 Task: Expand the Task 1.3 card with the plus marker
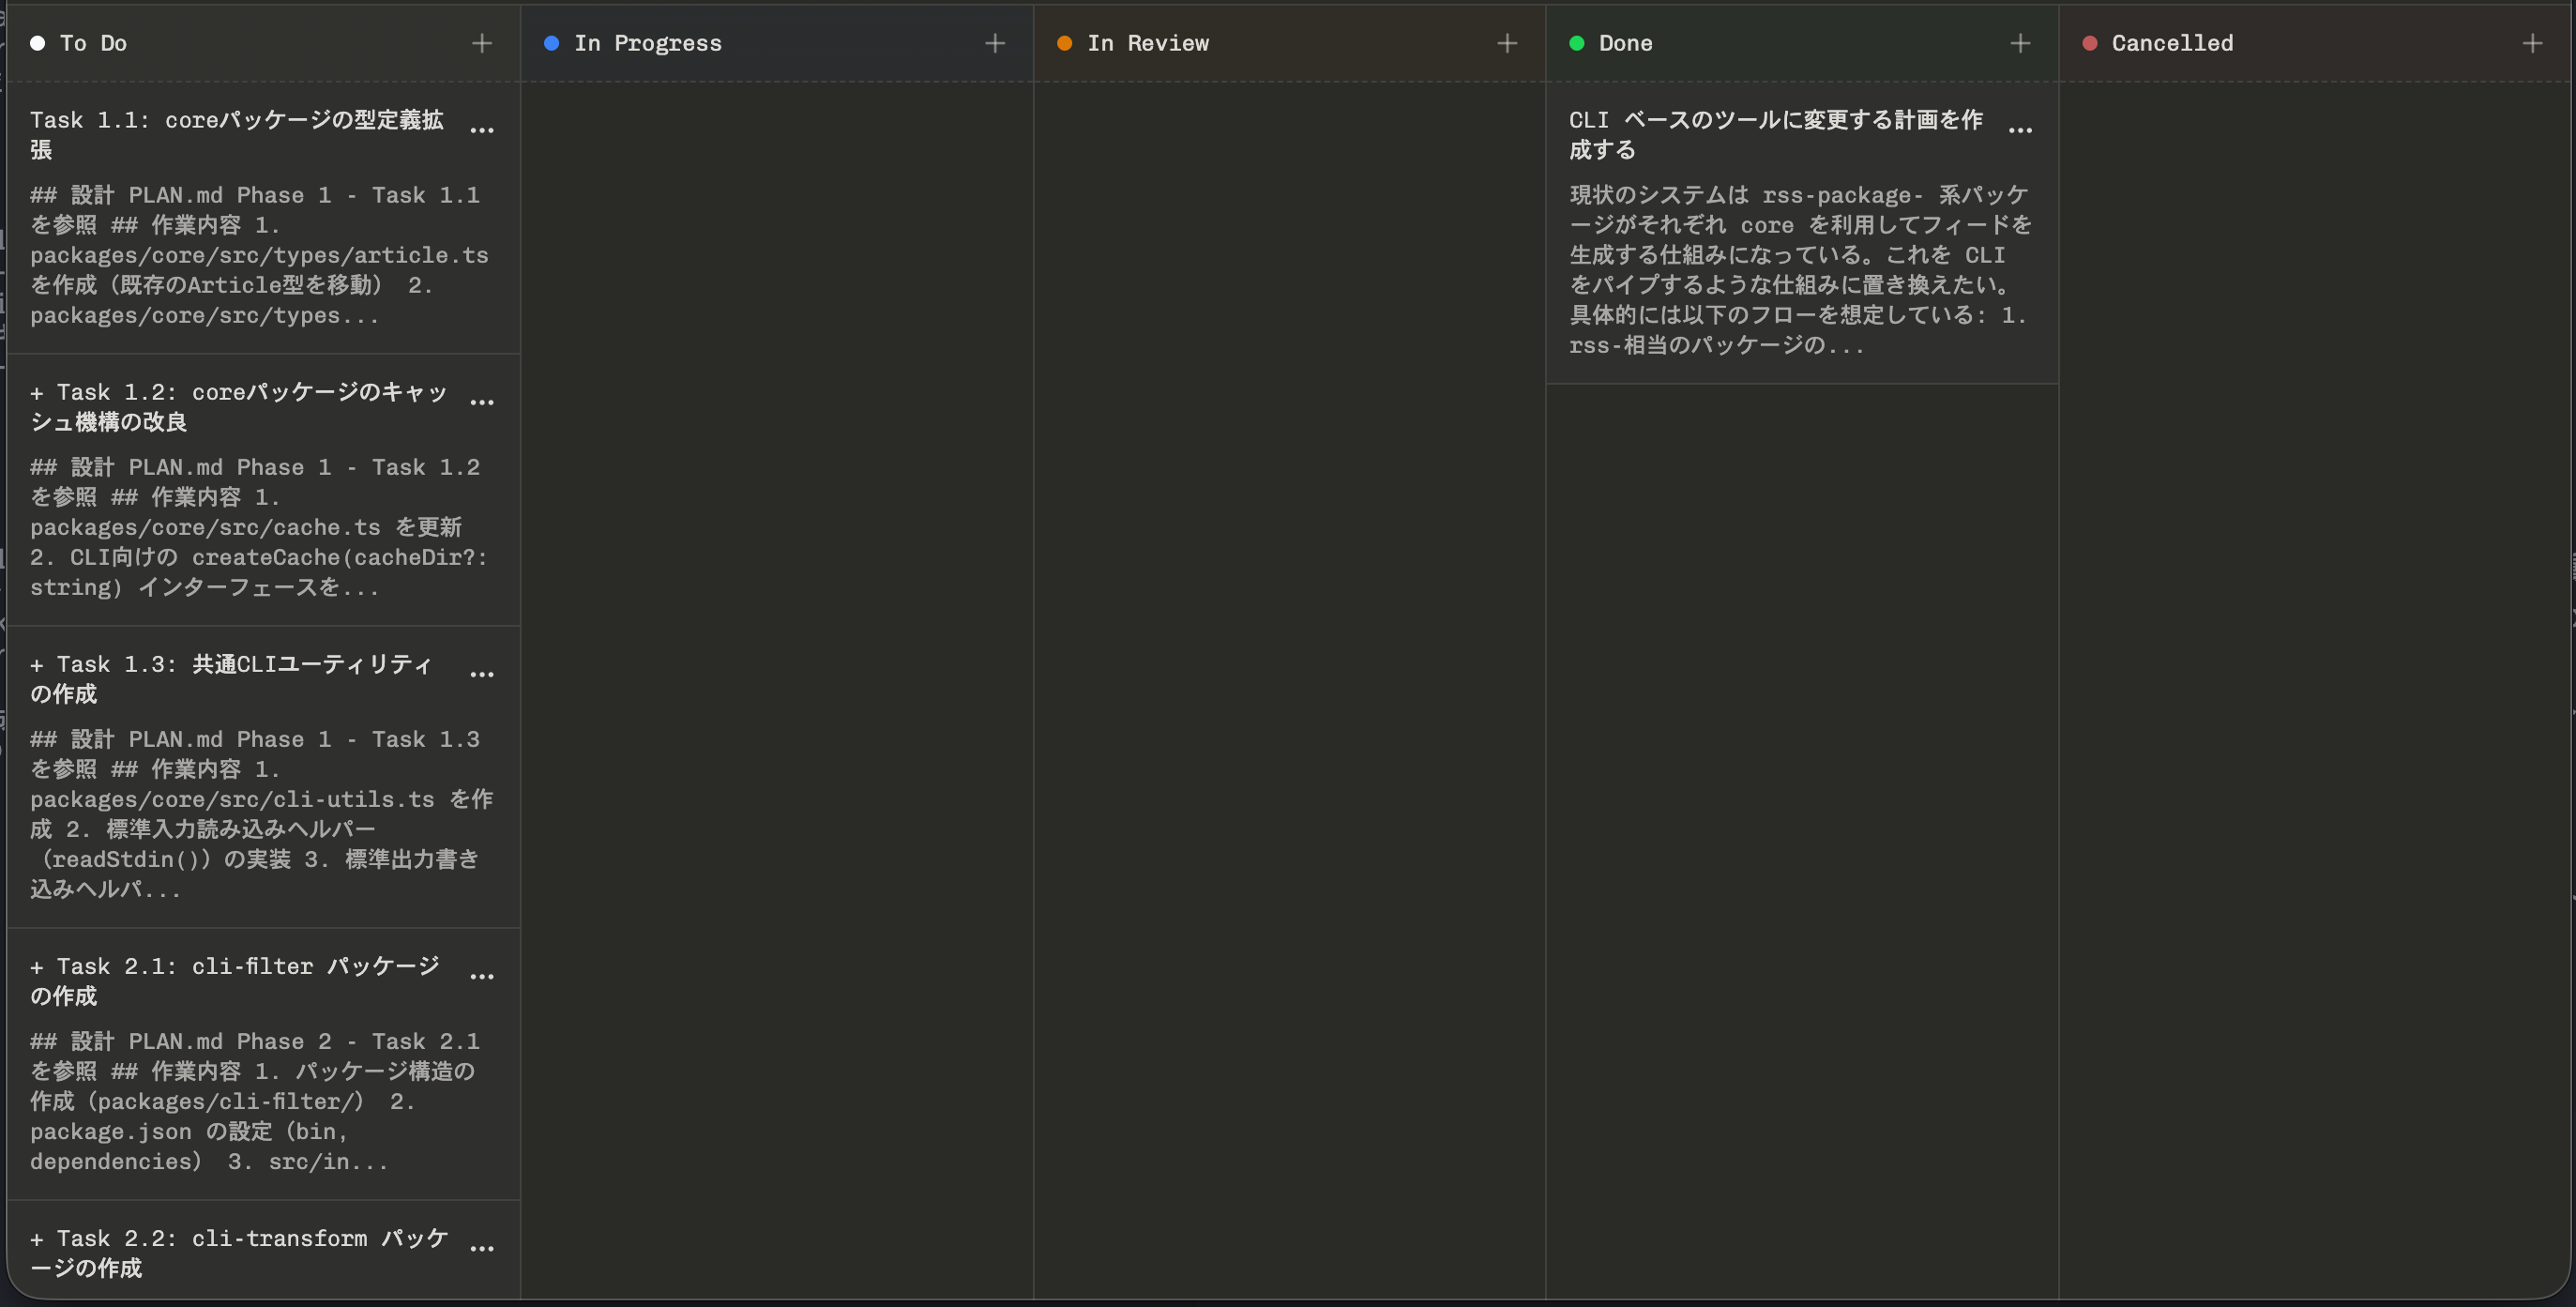(38, 664)
